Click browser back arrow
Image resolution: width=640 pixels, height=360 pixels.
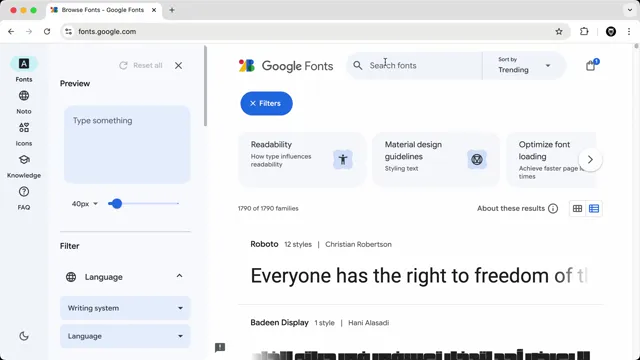tap(11, 31)
